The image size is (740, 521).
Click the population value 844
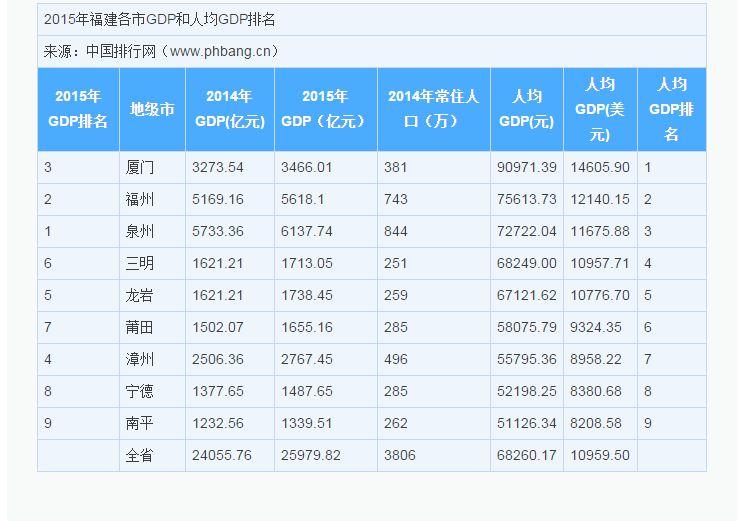tap(395, 231)
